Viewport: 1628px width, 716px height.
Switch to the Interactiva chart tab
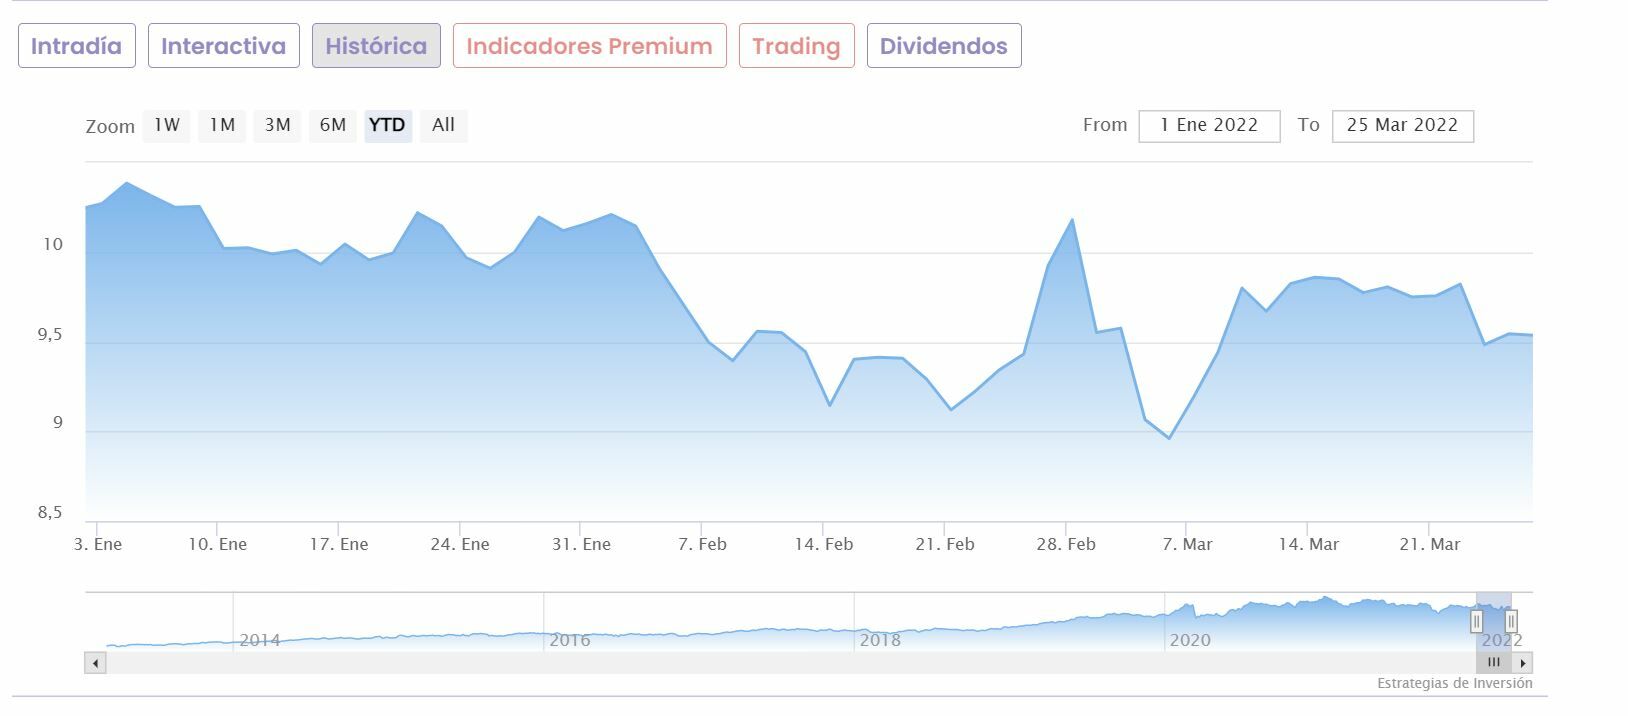click(223, 46)
